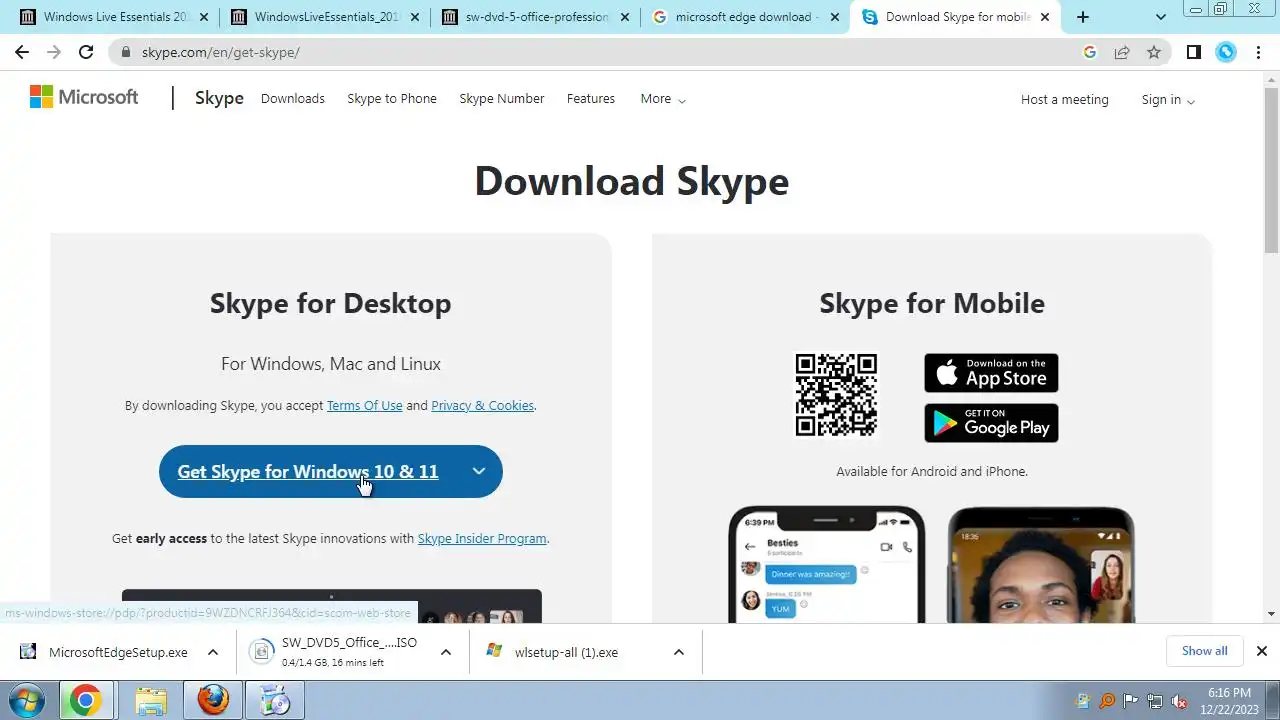Click Chrome icon in taskbar
The image size is (1280, 720).
click(x=85, y=701)
